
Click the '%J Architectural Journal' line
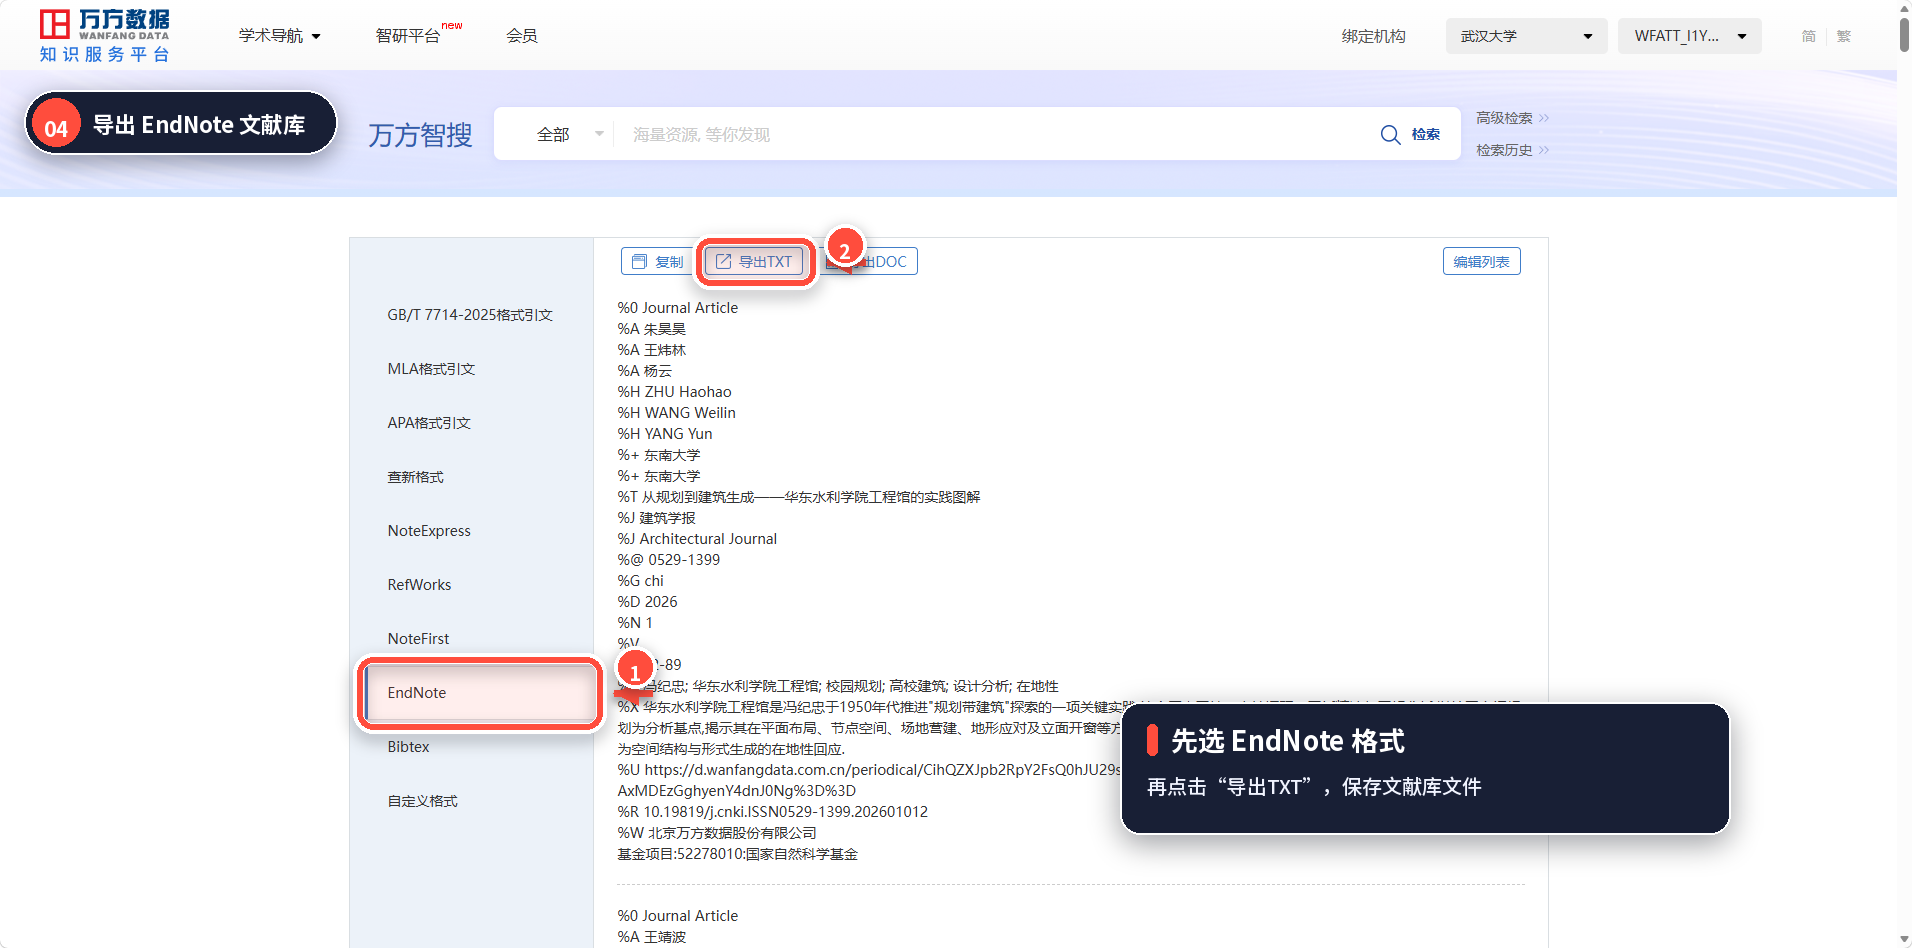click(x=697, y=539)
